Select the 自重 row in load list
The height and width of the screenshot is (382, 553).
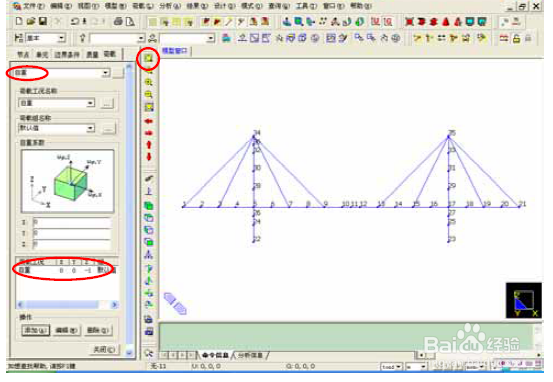[x=66, y=270]
